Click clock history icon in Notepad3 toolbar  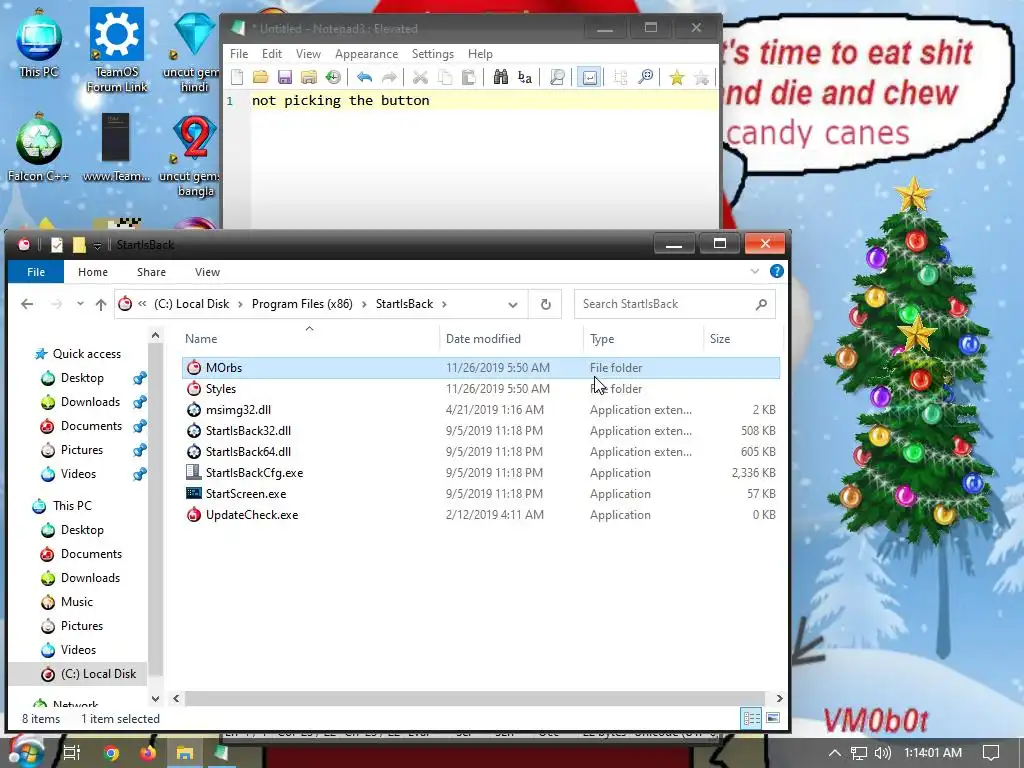(333, 77)
